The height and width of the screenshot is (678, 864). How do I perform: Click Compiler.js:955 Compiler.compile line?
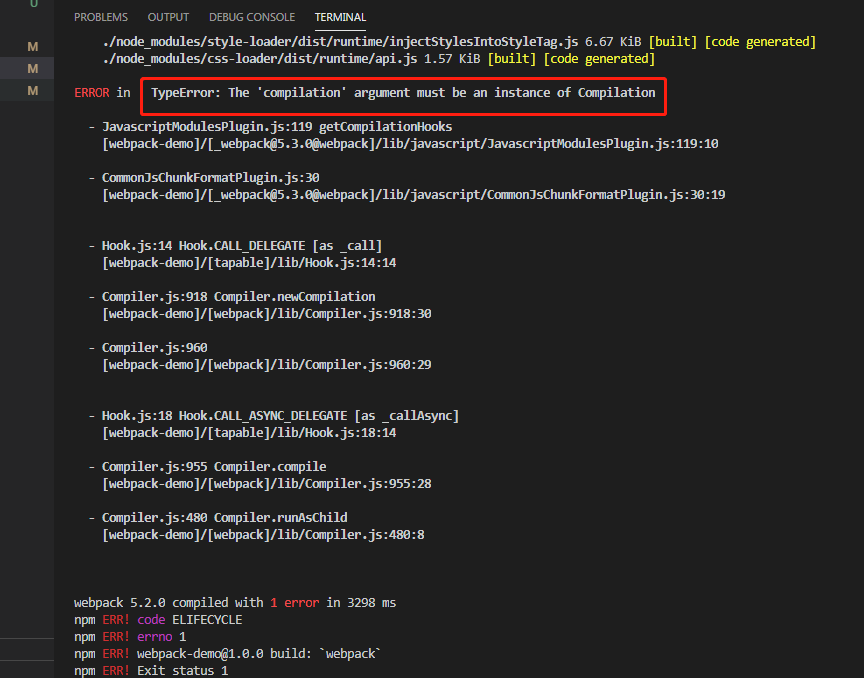(x=214, y=467)
